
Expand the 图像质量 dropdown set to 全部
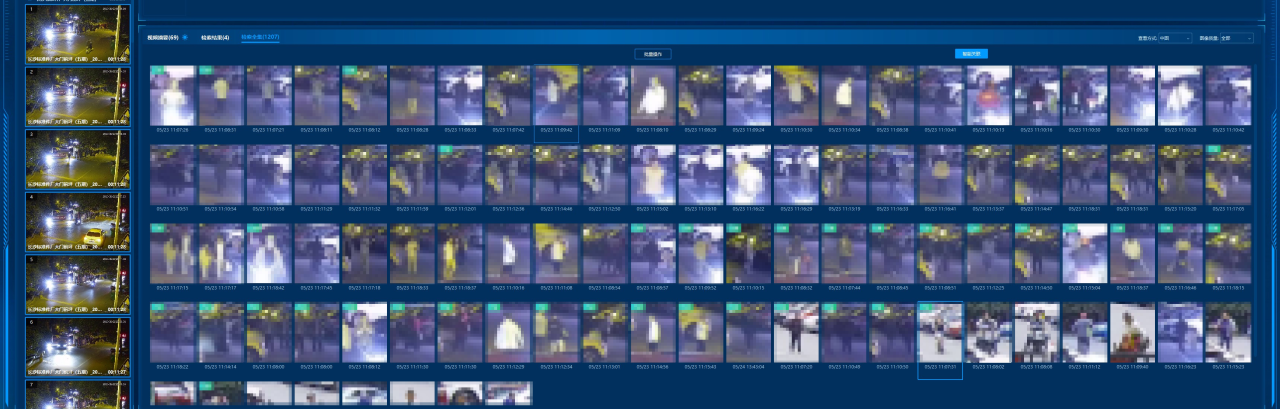coord(1235,38)
